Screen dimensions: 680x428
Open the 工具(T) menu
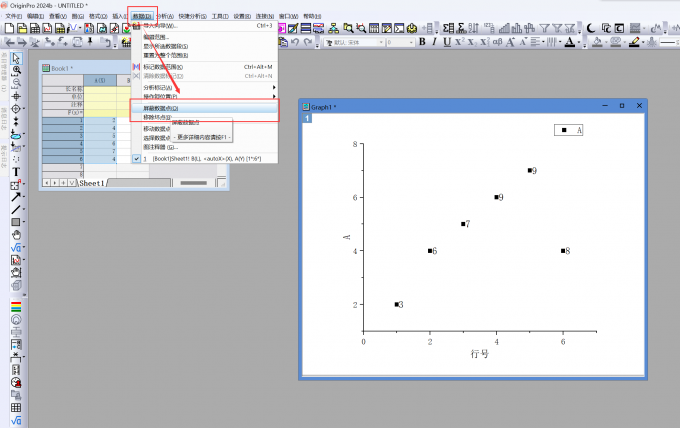220,16
